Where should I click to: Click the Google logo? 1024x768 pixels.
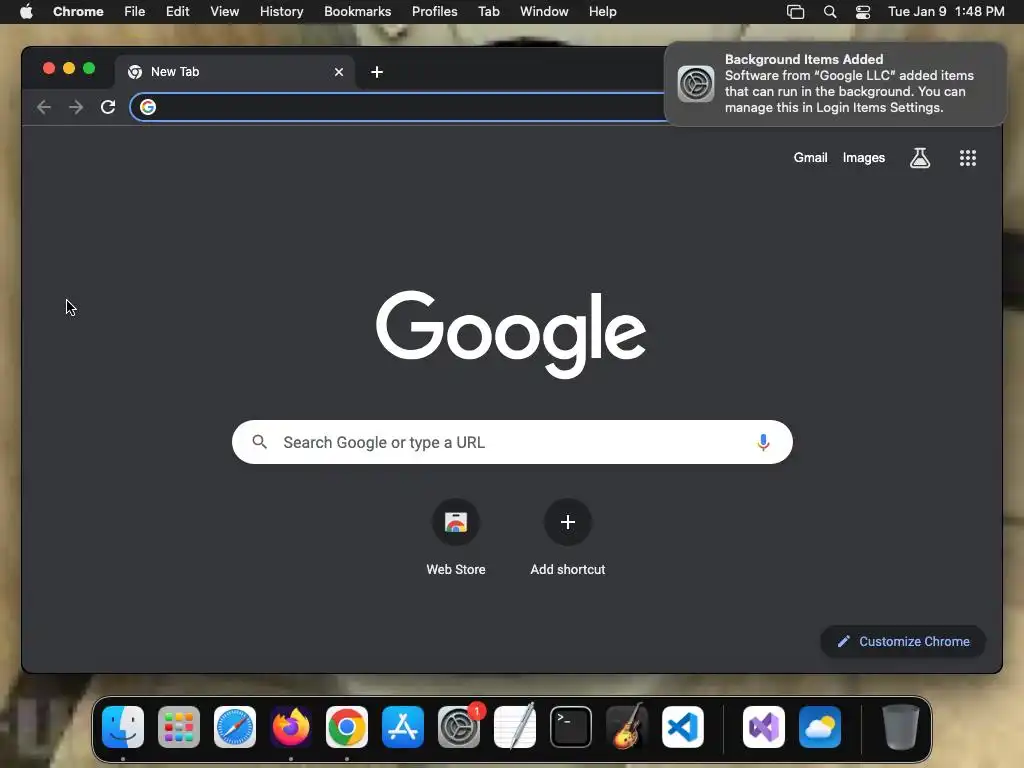511,334
